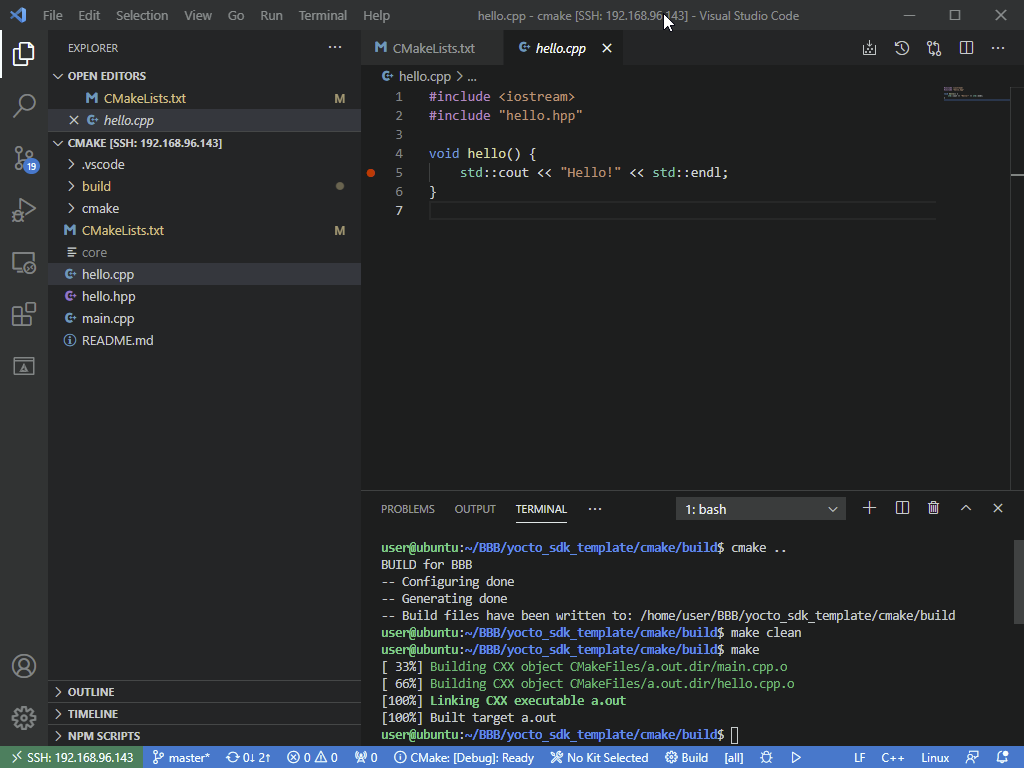Viewport: 1024px width, 768px height.
Task: Kill the terminal with trash icon
Action: 933,508
